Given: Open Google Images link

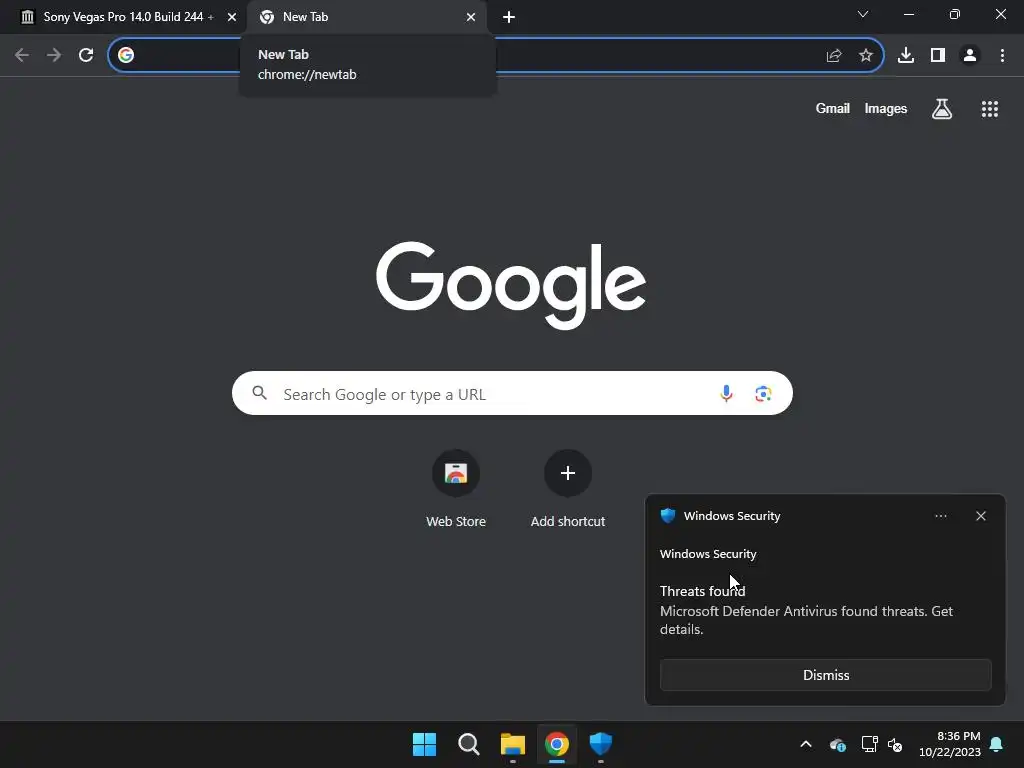Looking at the screenshot, I should [886, 108].
